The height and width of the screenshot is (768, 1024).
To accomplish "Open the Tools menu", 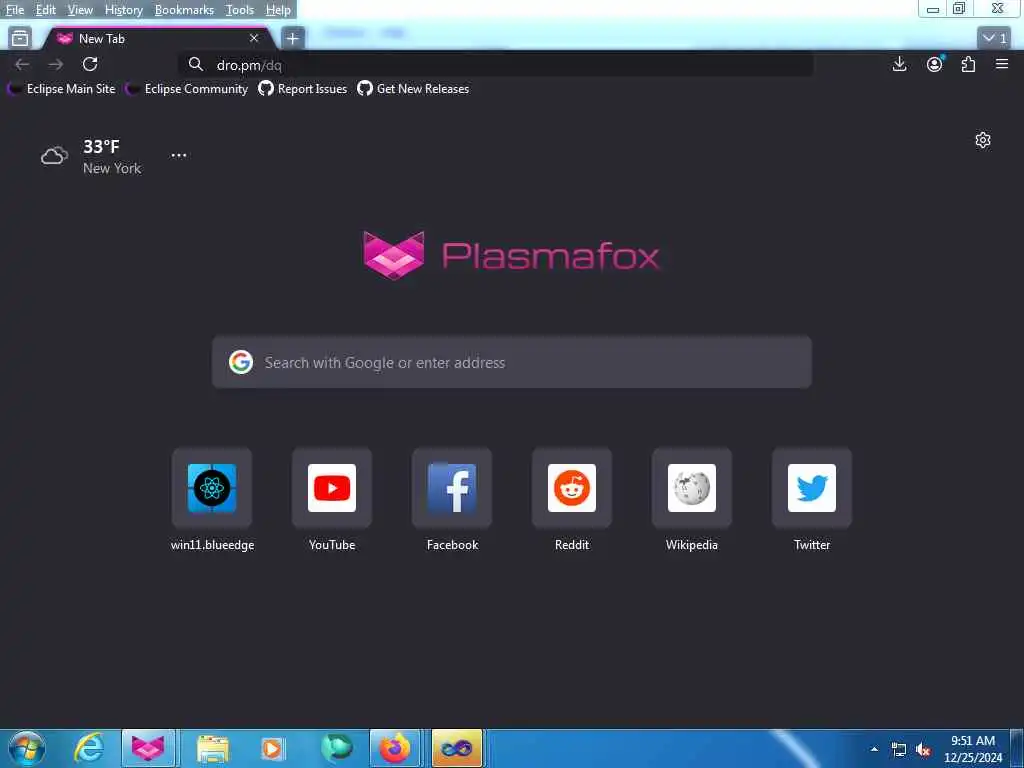I will point(239,10).
